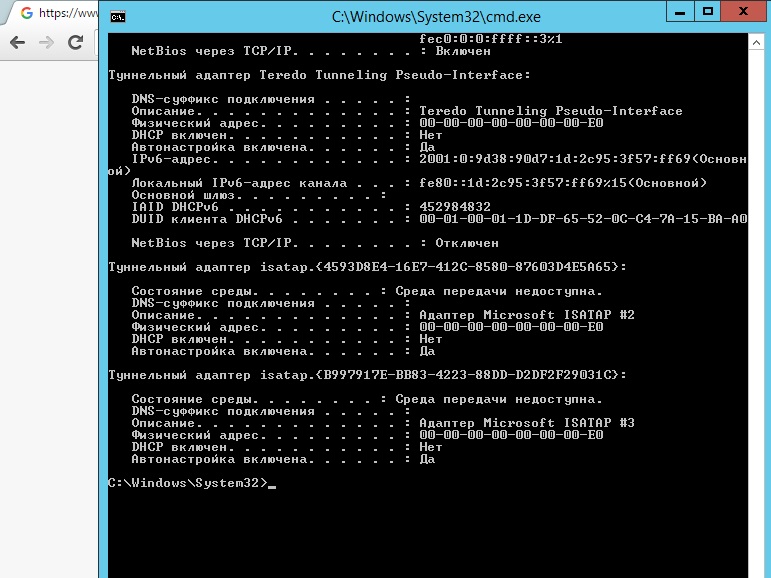Click the IAID DHCPv6 value 452984832
Viewport: 771px width, 578px height.
(x=455, y=207)
